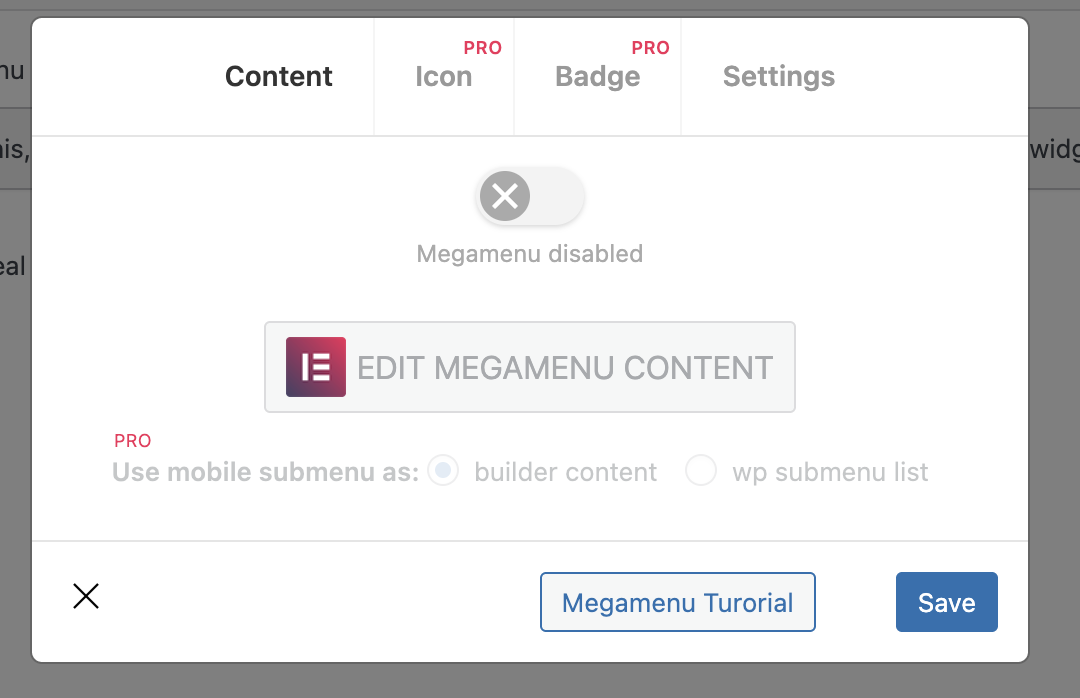Go to the Badge tab
This screenshot has width=1080, height=698.
pyautogui.click(x=598, y=76)
